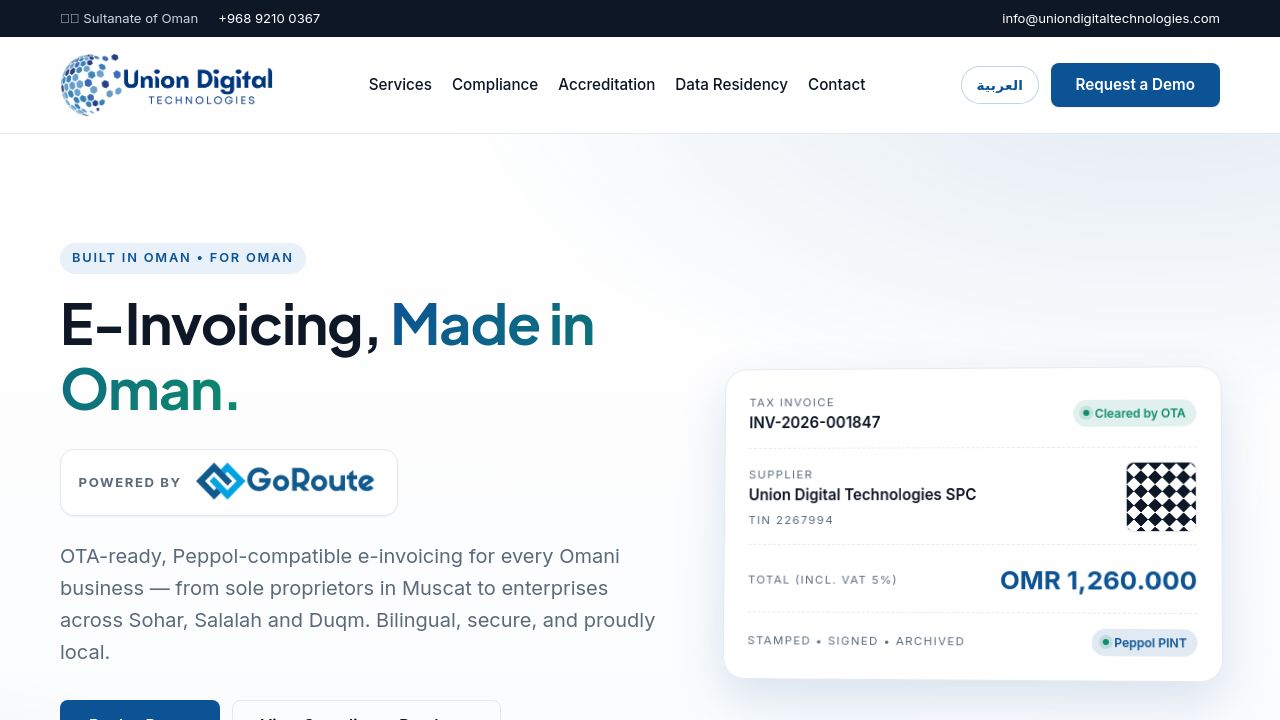Open the Data Residency nav link
This screenshot has width=1280, height=720.
coord(731,85)
